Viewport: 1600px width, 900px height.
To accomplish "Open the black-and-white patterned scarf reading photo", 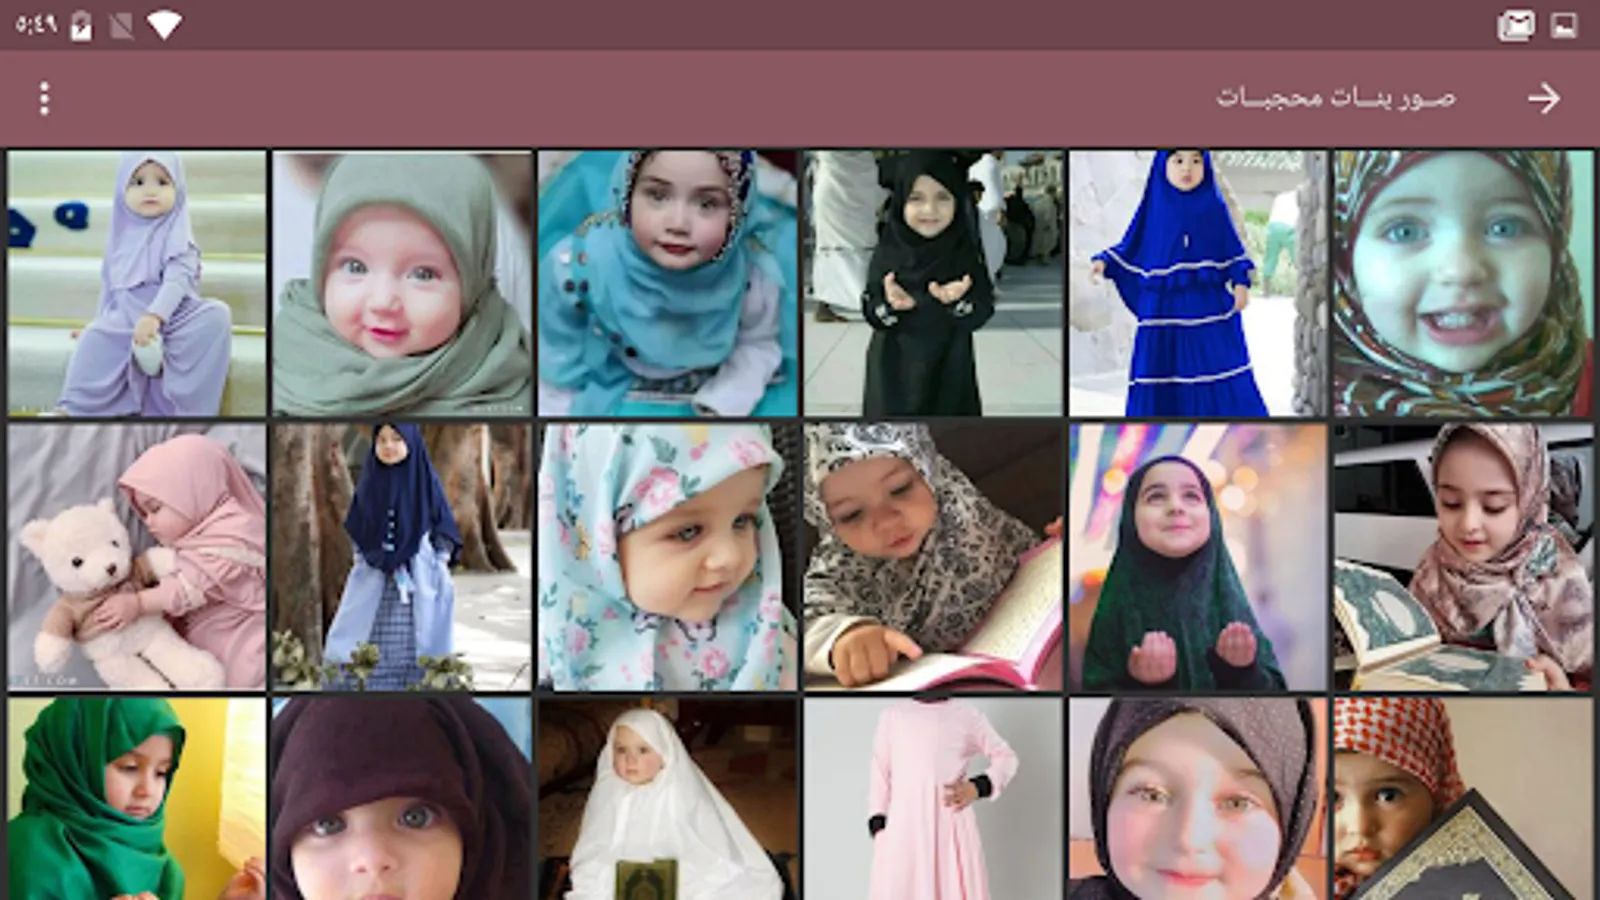I will (933, 557).
